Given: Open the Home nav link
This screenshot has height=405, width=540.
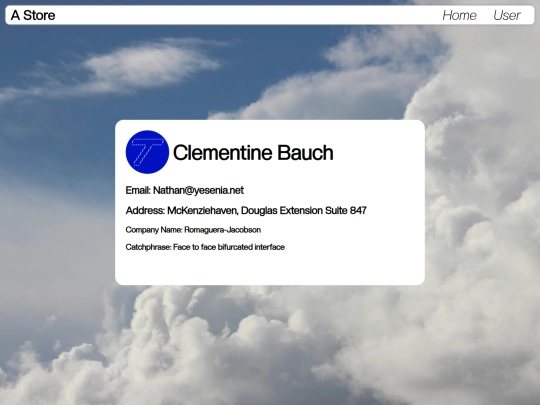Looking at the screenshot, I should (x=459, y=15).
